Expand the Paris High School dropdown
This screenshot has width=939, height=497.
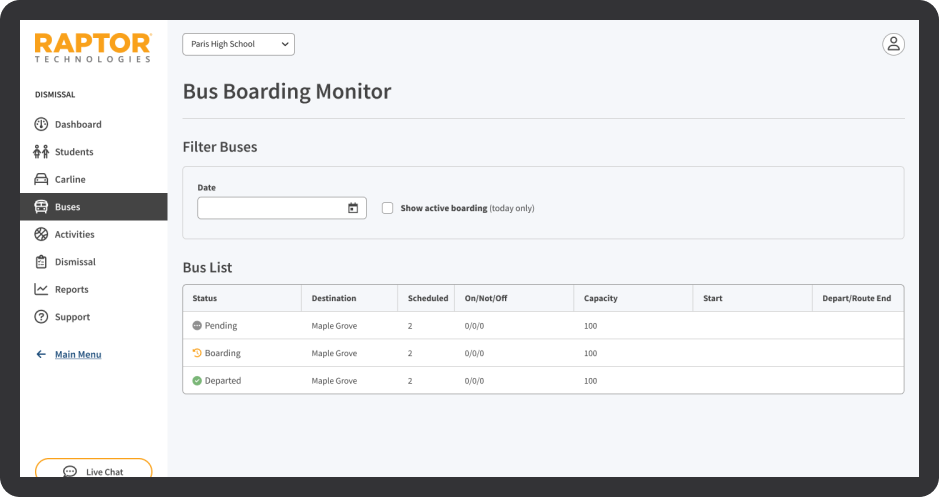(x=238, y=44)
